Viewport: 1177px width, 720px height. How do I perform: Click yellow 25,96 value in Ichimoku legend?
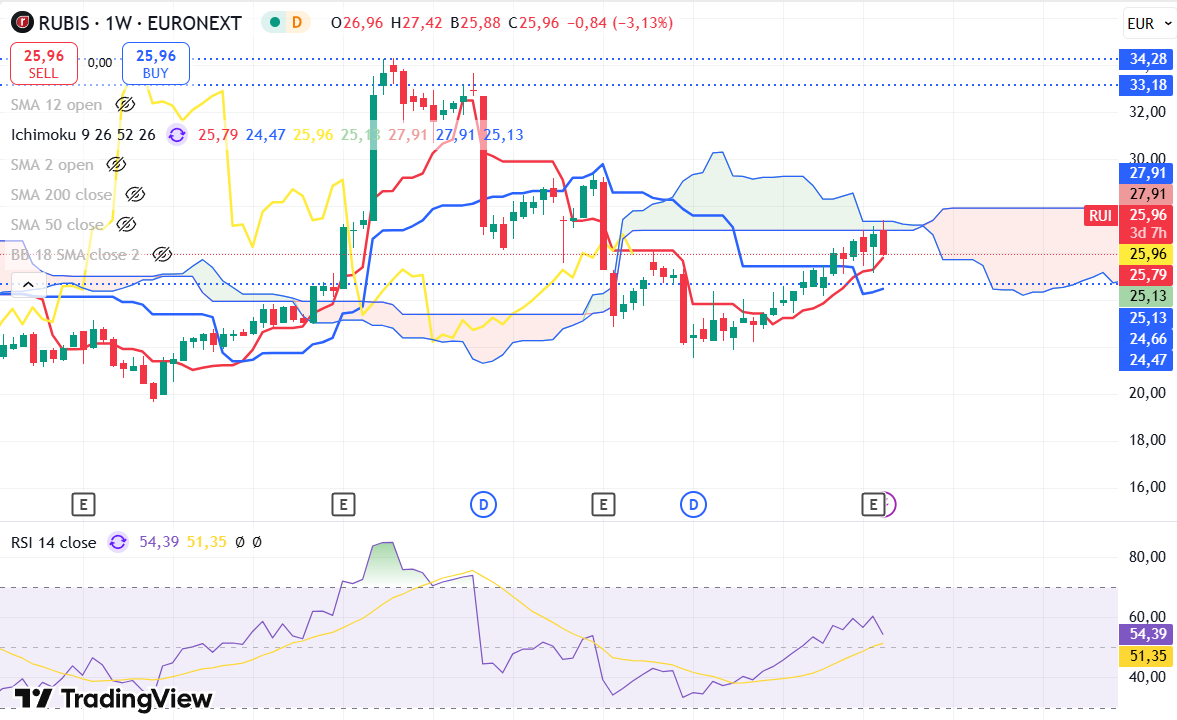pyautogui.click(x=313, y=135)
